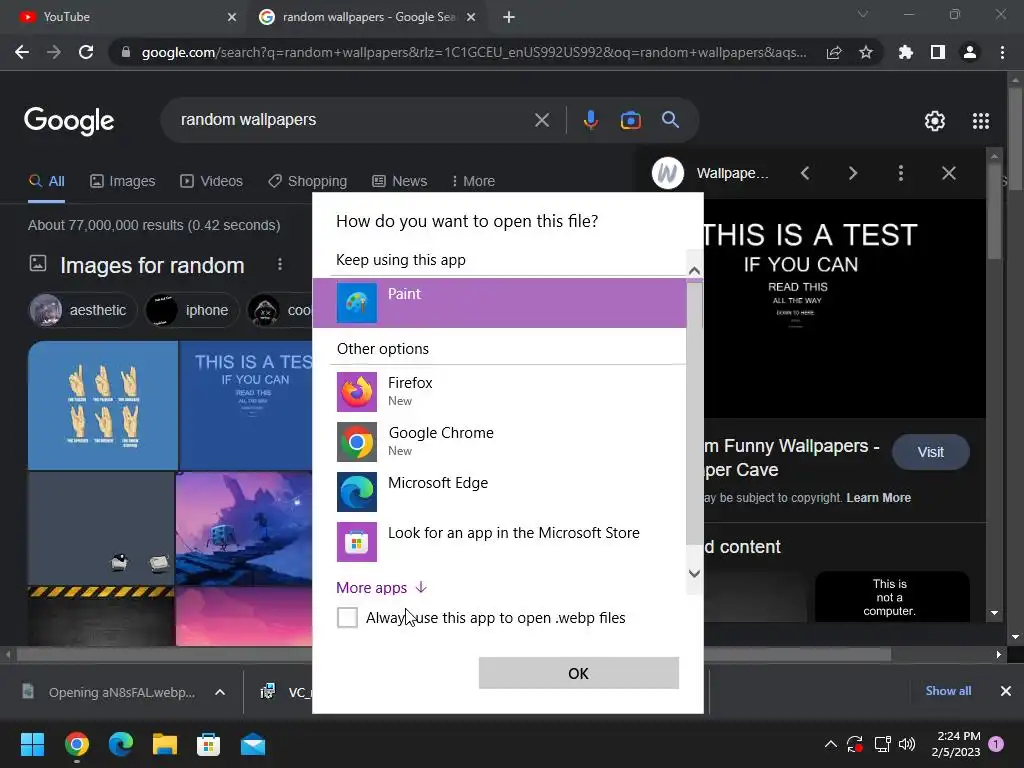Open the Windows Start menu

pos(32,744)
